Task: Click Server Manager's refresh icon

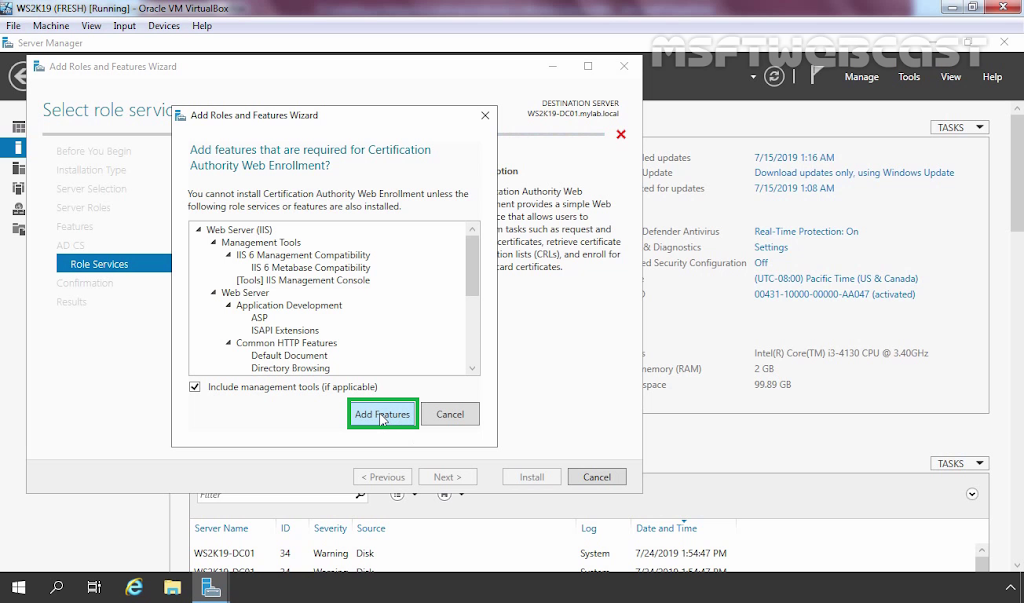Action: pyautogui.click(x=774, y=76)
